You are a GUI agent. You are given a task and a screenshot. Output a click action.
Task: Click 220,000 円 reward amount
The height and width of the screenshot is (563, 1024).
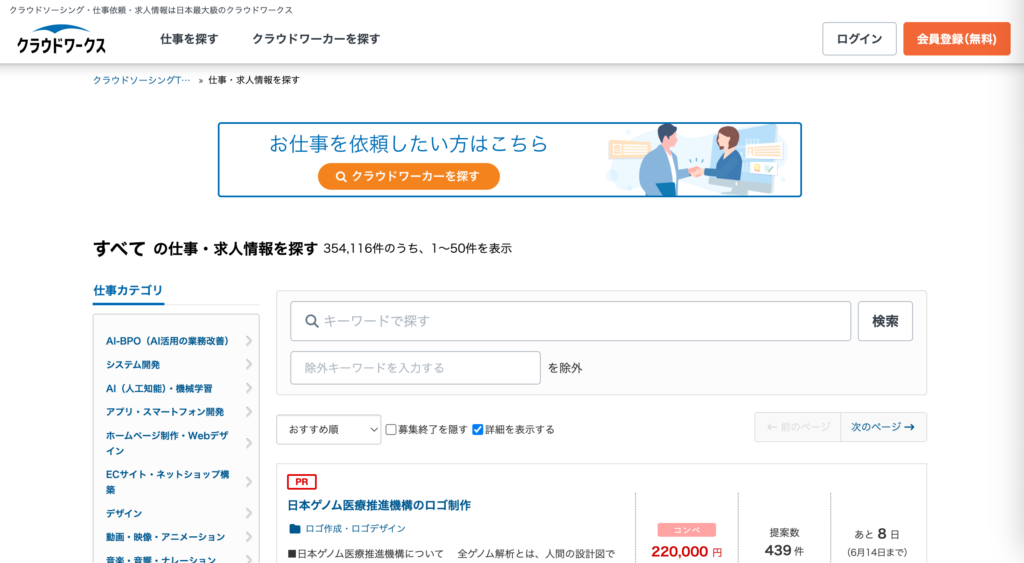[686, 551]
